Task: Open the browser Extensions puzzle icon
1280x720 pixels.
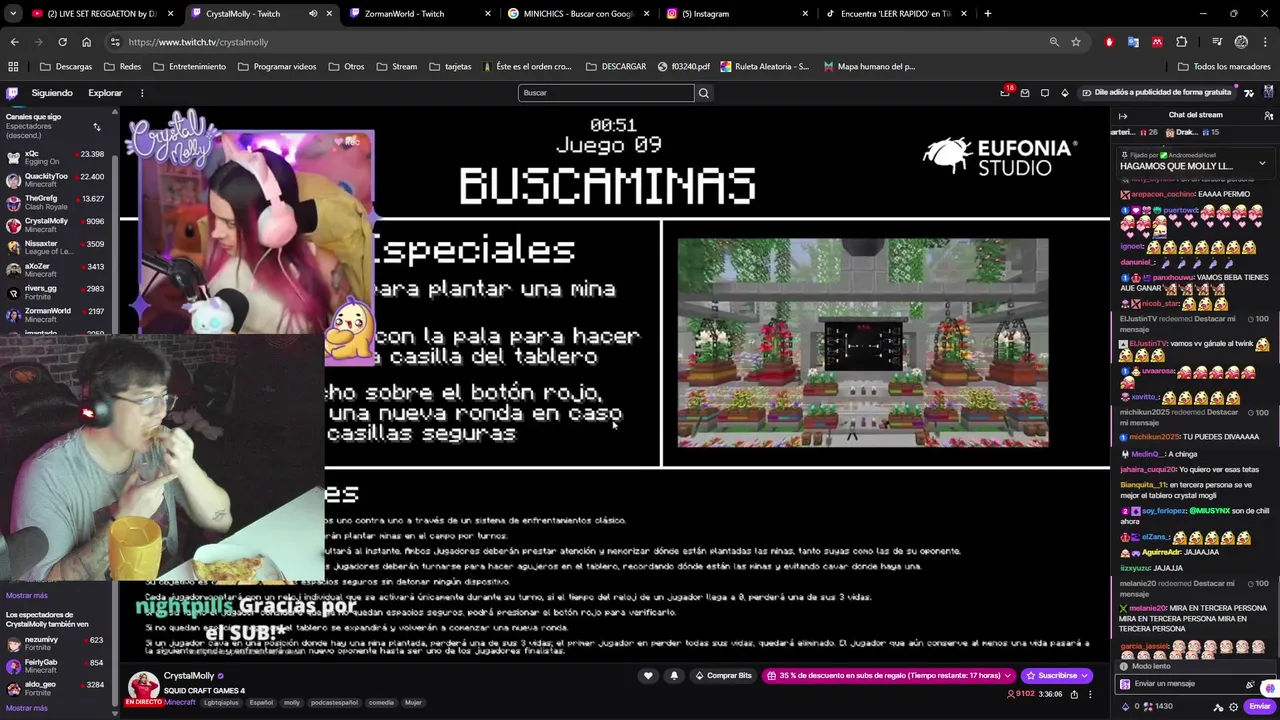Action: tap(1182, 42)
